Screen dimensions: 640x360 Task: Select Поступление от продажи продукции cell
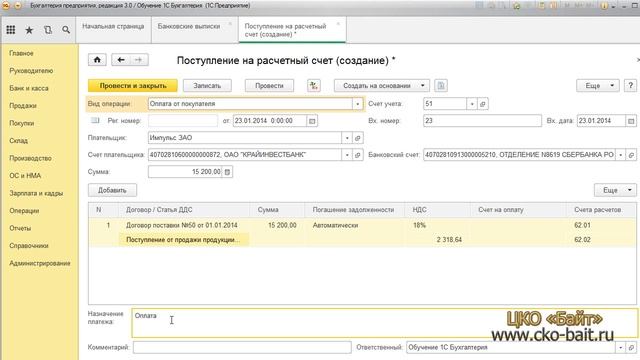tap(184, 240)
